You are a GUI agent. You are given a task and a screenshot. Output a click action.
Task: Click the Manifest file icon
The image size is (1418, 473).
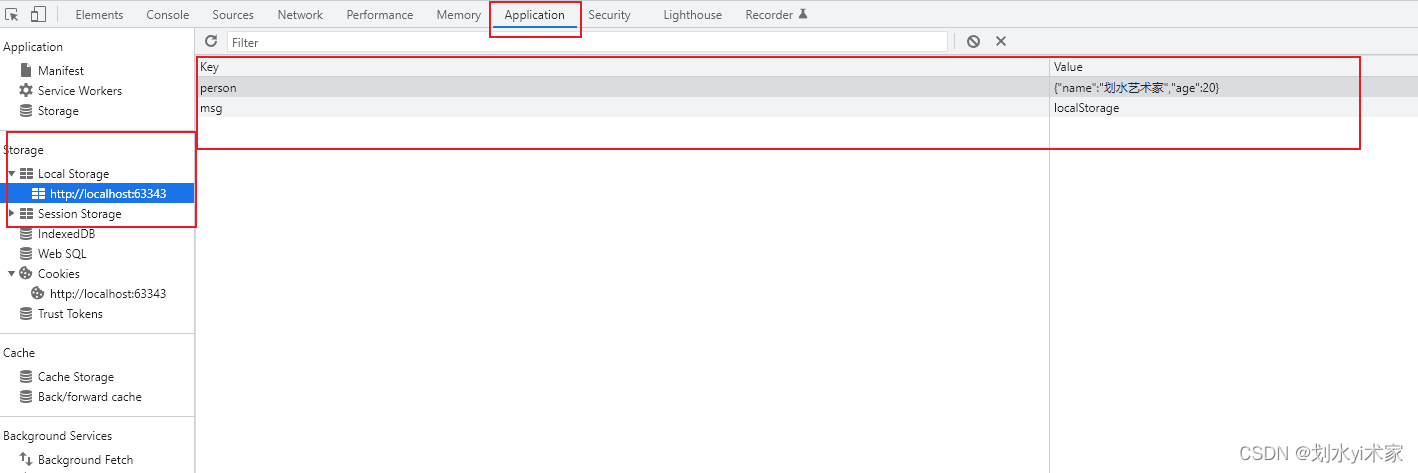click(26, 71)
